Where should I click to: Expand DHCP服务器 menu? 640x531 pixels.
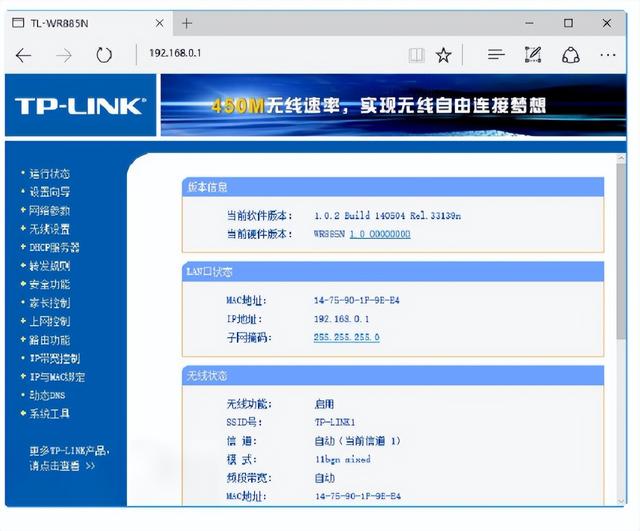[54, 247]
